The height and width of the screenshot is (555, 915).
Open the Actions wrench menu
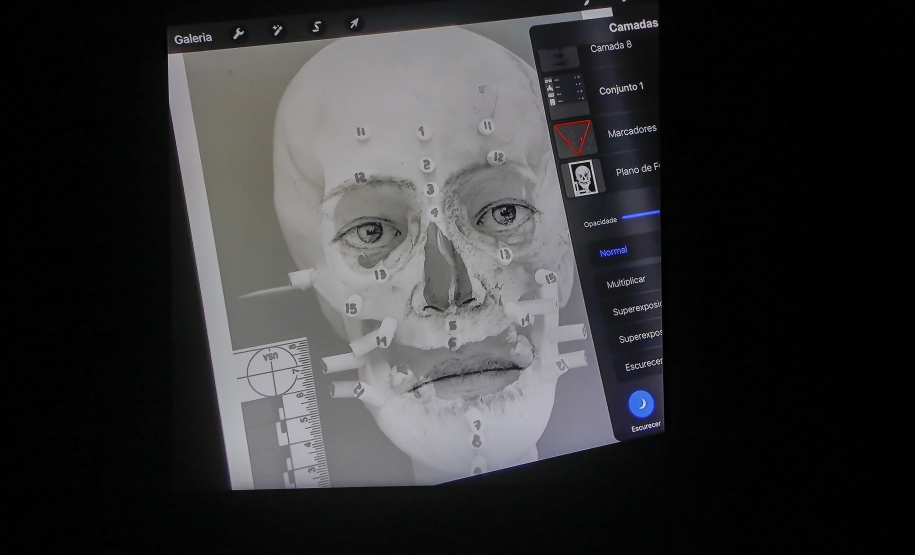(x=238, y=34)
